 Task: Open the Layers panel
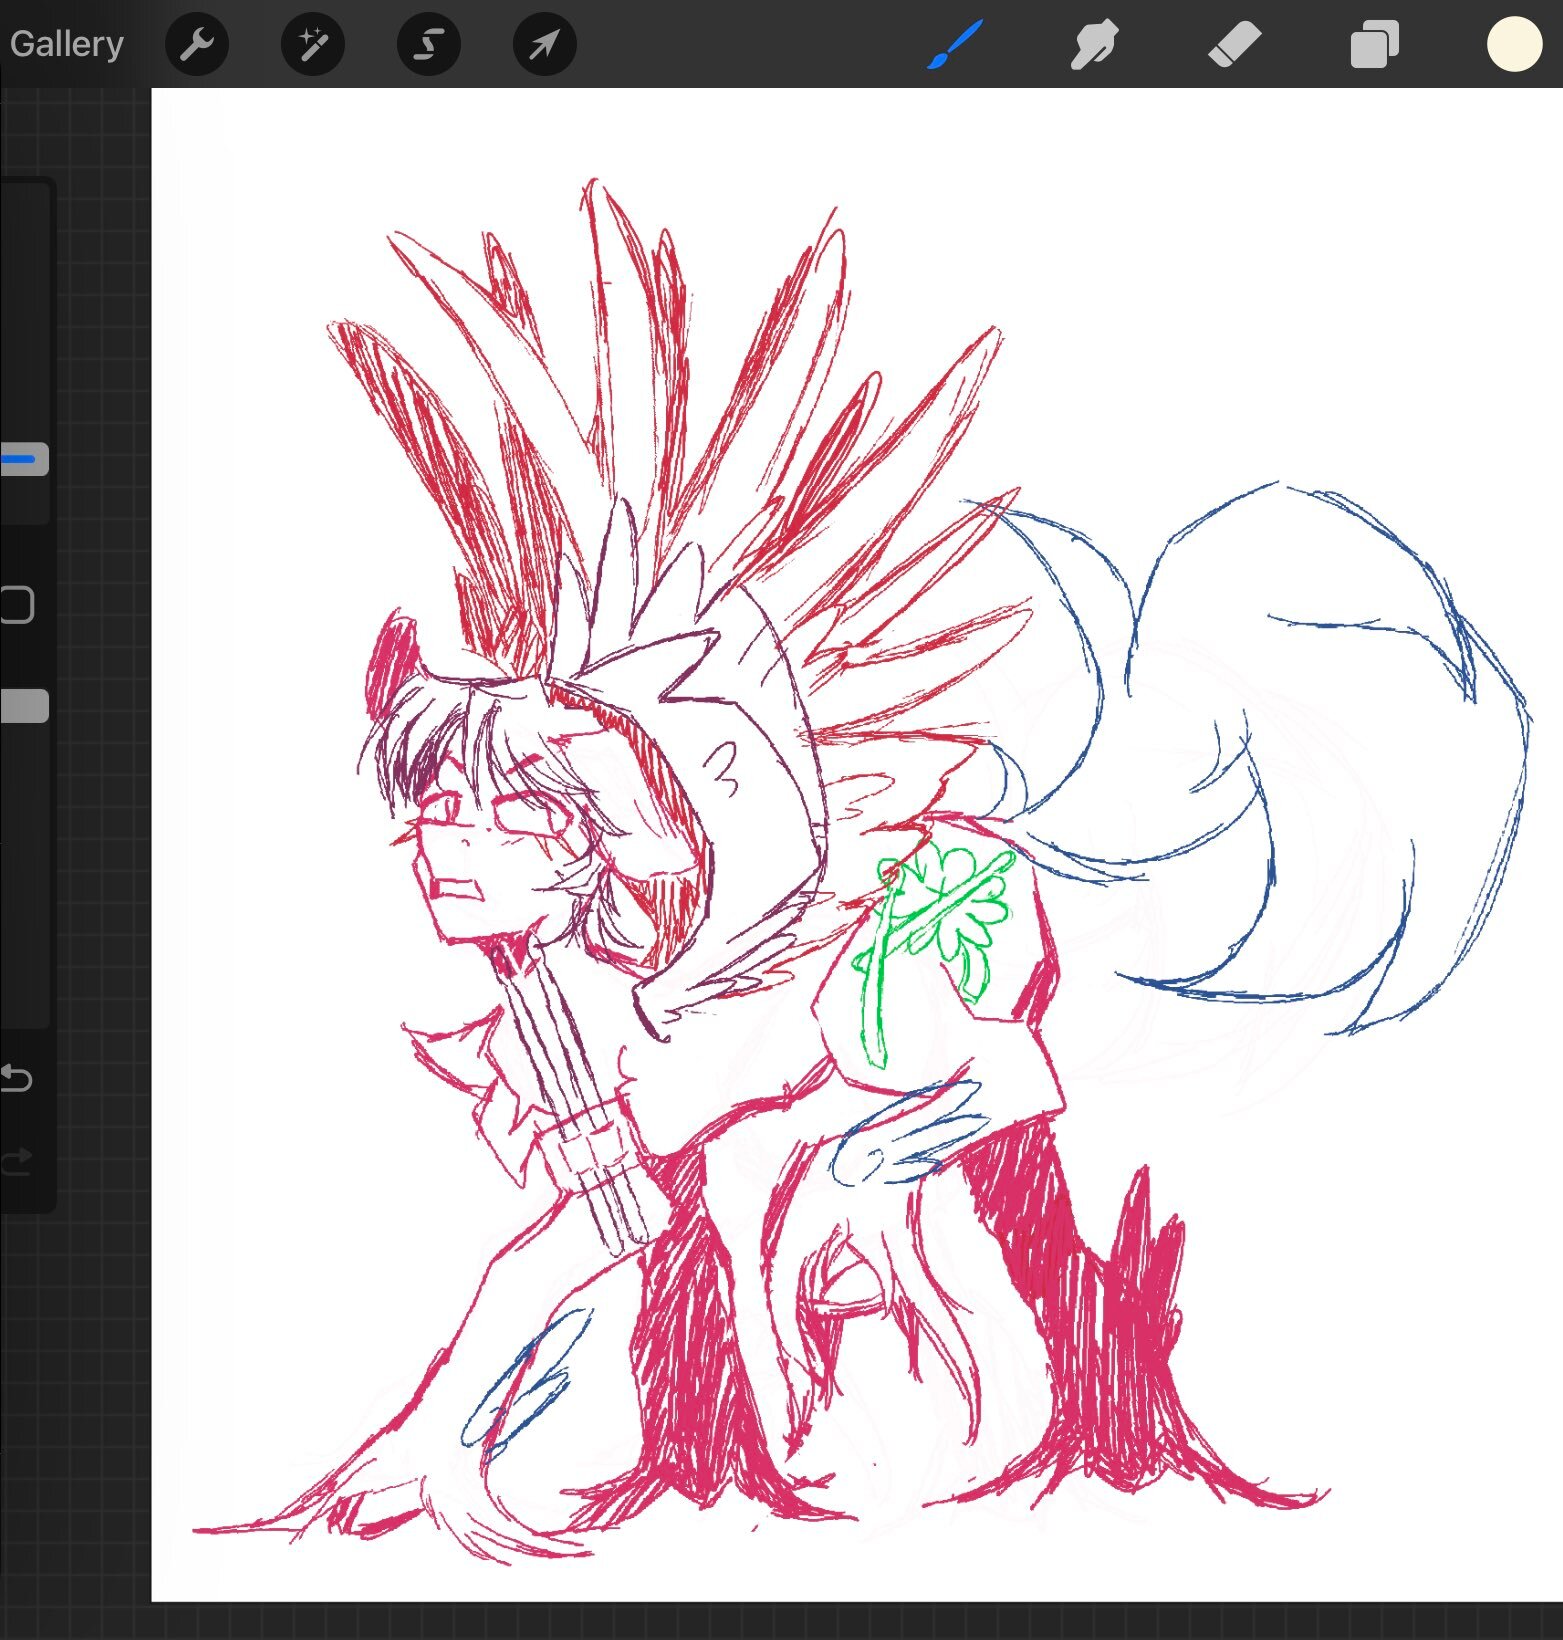[x=1374, y=45]
